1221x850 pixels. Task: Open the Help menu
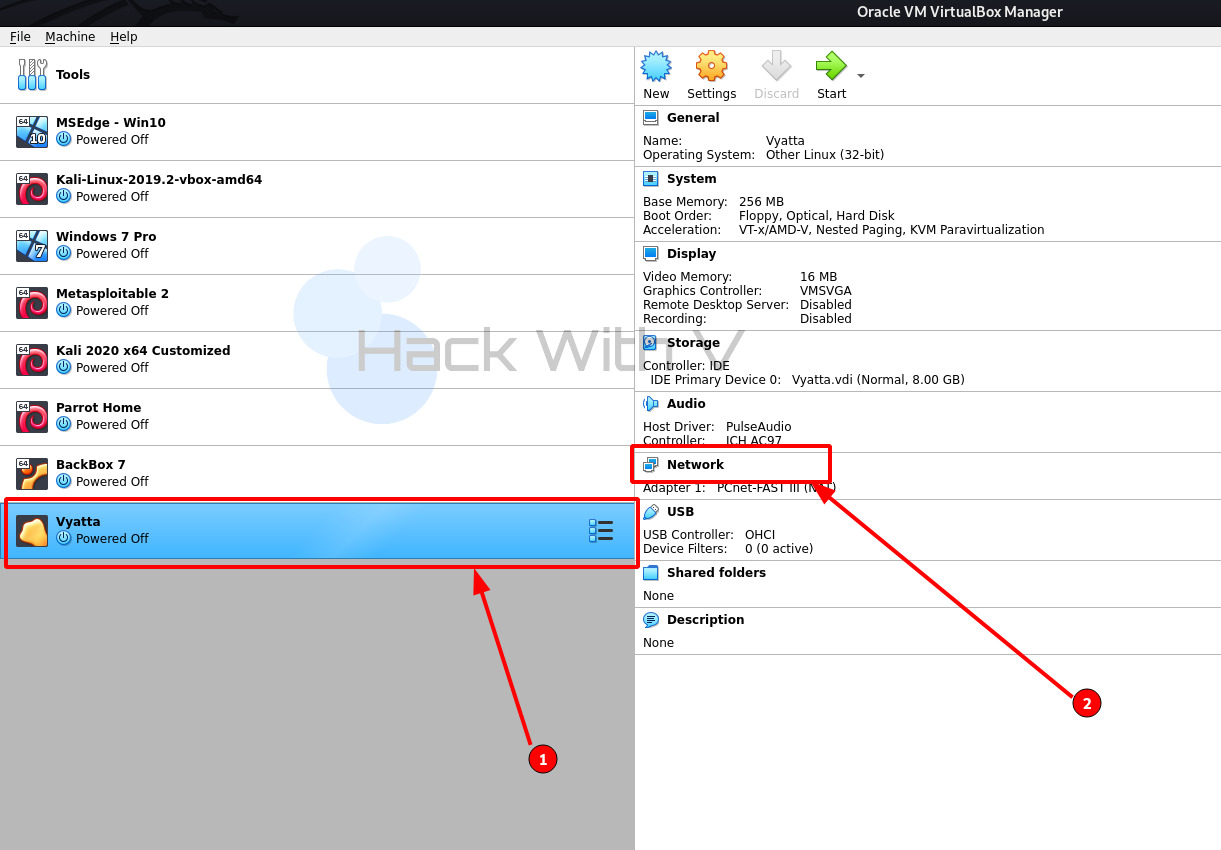124,37
